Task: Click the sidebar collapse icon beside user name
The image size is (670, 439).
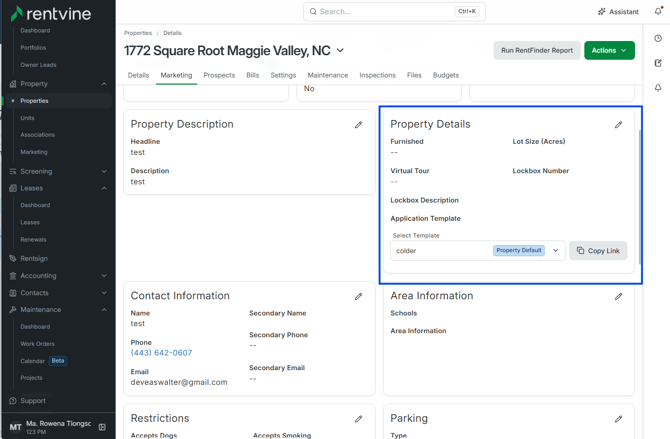Action: (102, 427)
